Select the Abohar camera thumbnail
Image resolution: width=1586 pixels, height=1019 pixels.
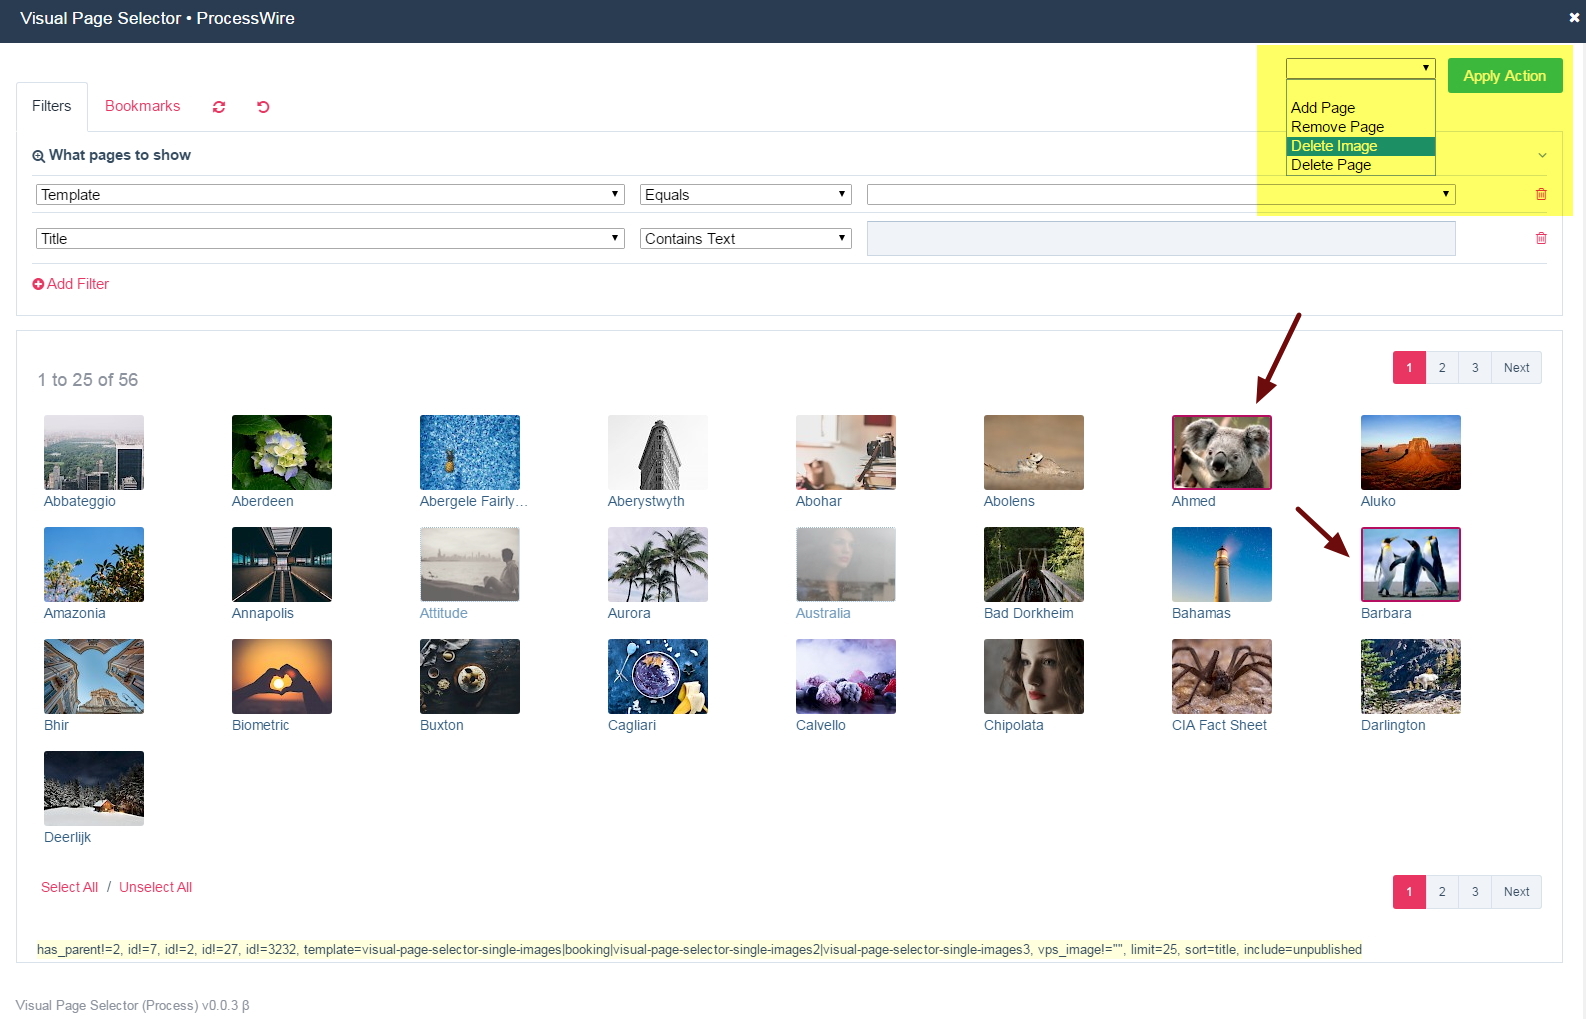point(846,452)
